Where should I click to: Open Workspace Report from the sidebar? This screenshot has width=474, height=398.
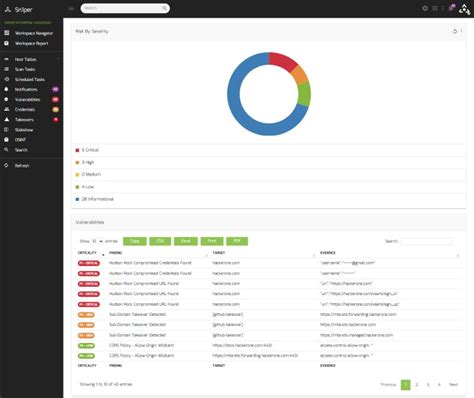pos(31,43)
